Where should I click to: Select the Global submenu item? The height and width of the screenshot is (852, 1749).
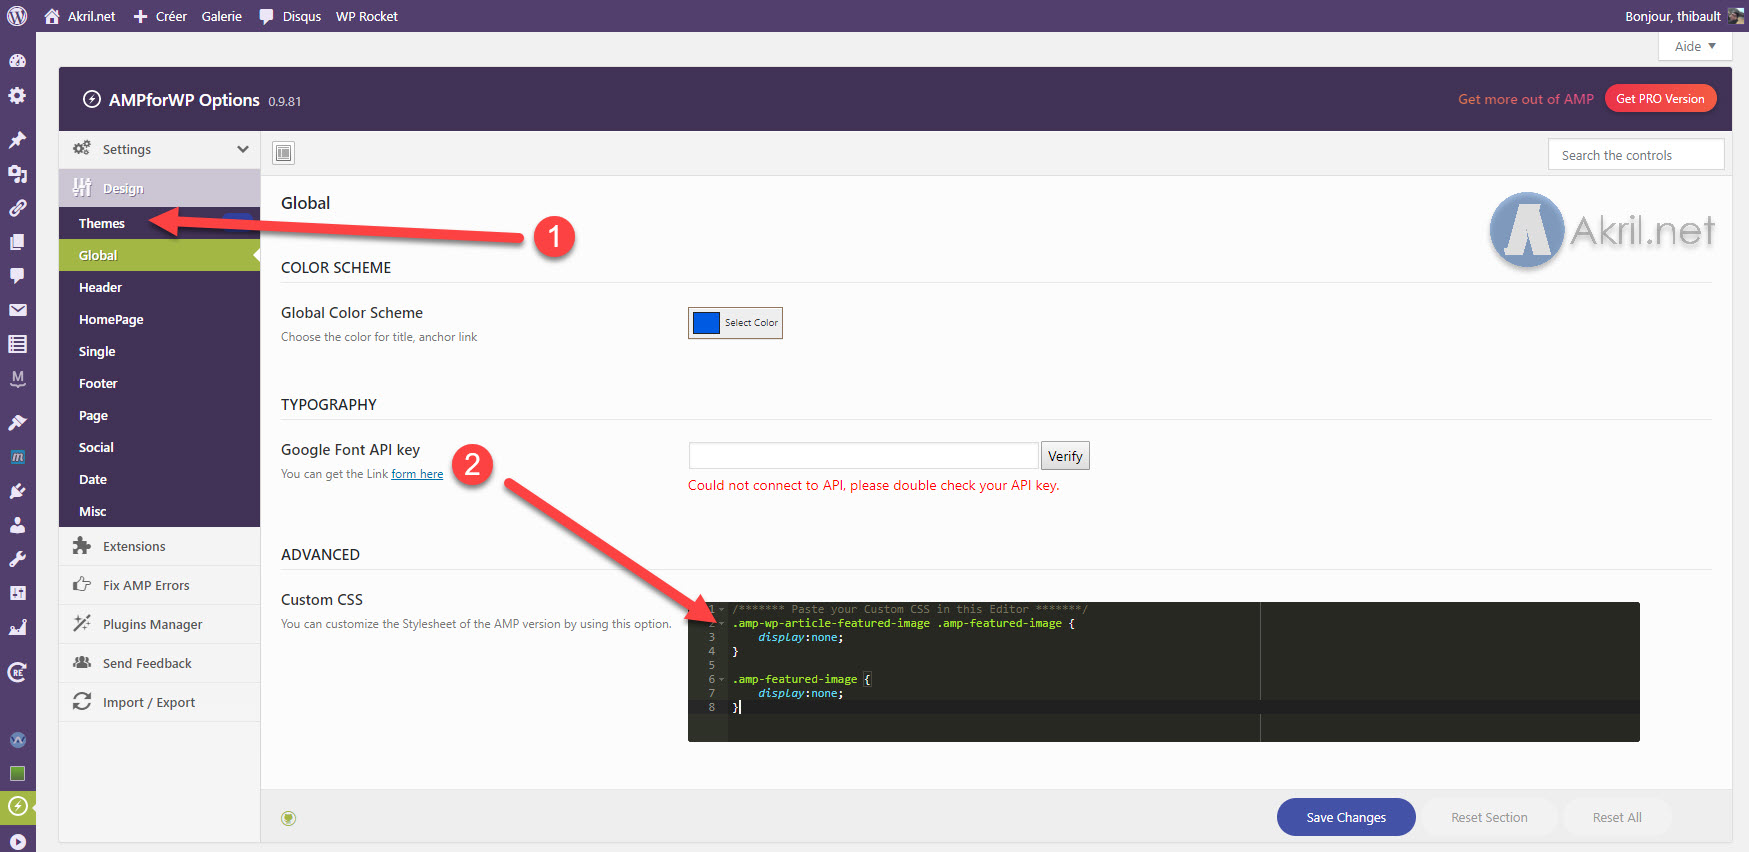pyautogui.click(x=159, y=255)
